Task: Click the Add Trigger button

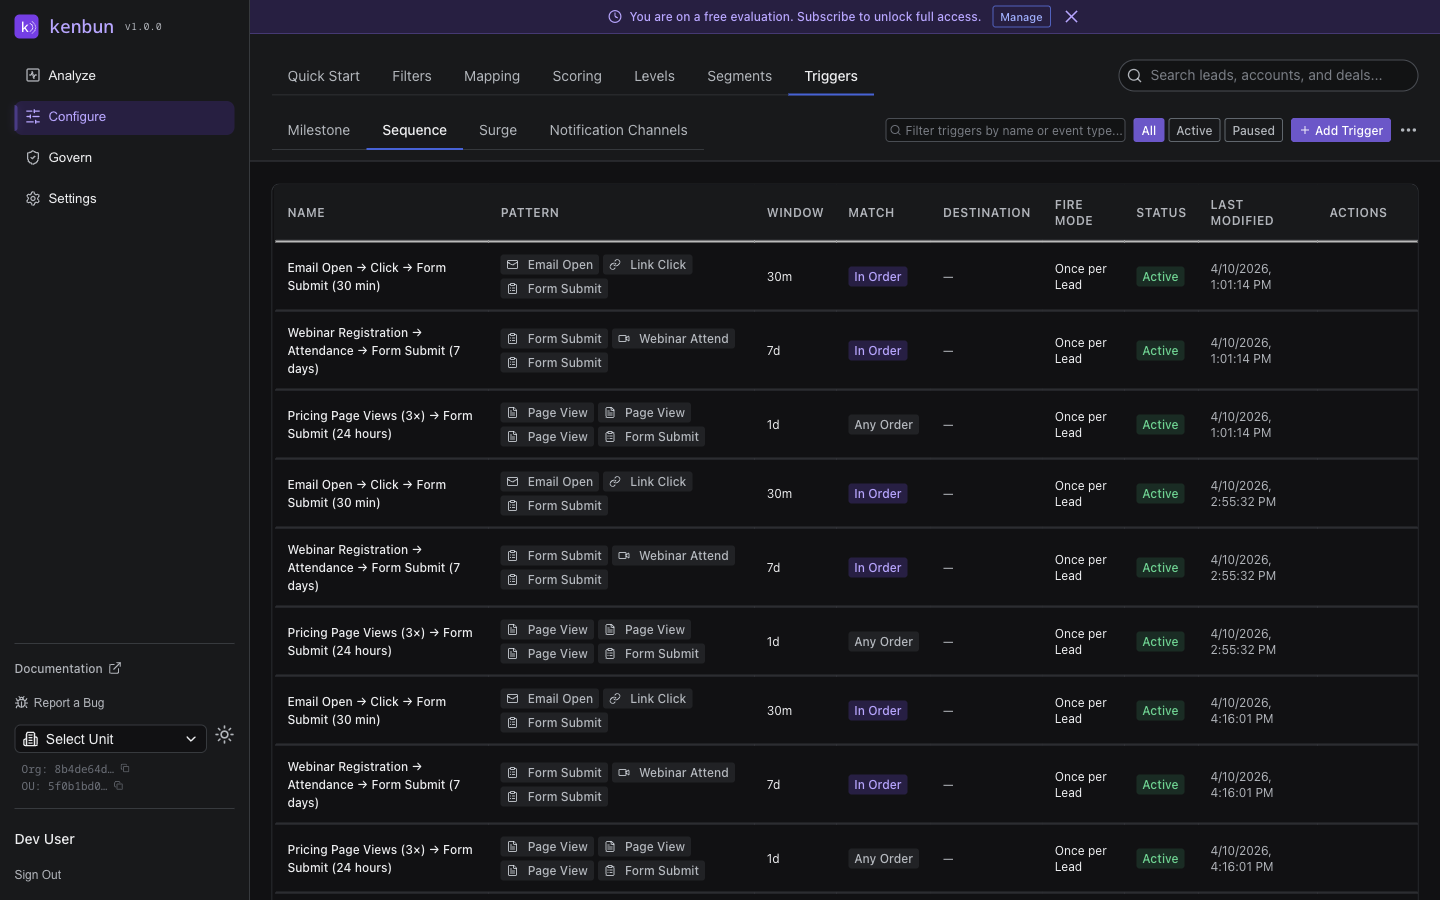Action: (x=1341, y=130)
